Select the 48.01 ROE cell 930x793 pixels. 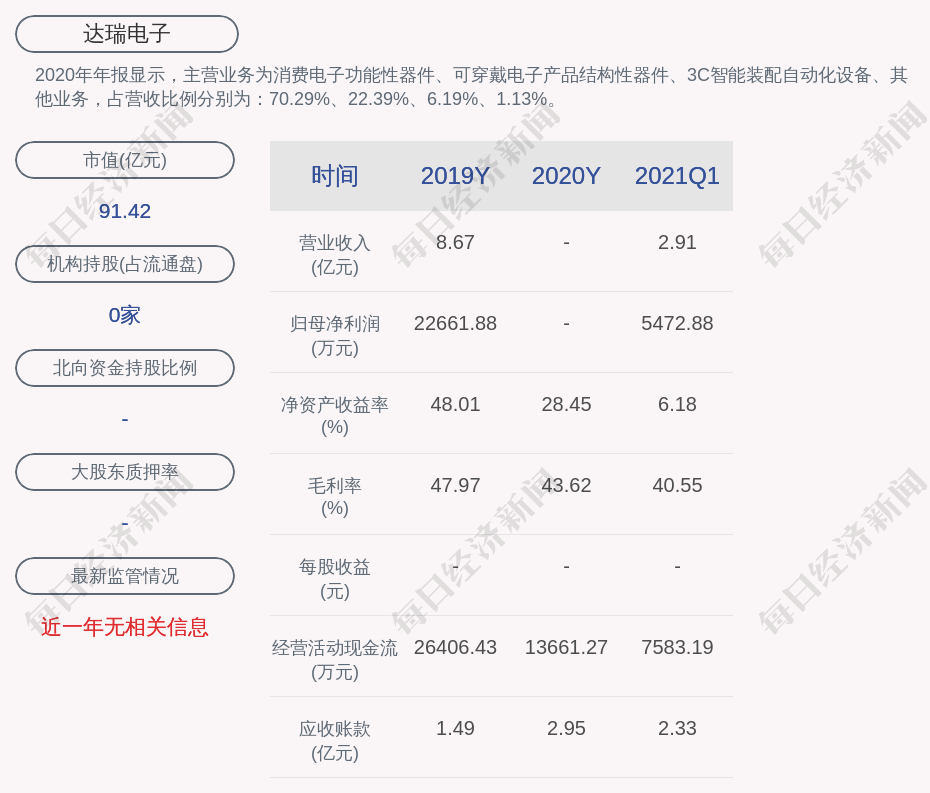[x=455, y=405]
